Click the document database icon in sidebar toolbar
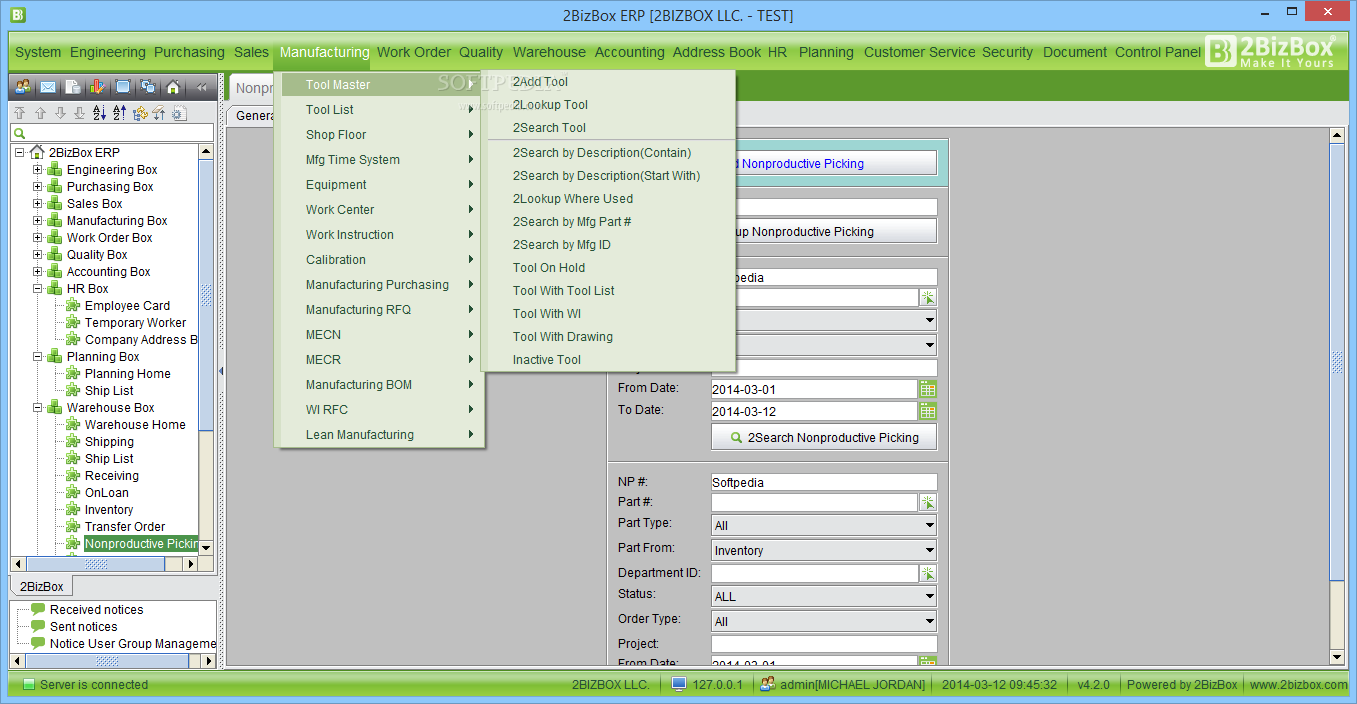 (74, 87)
